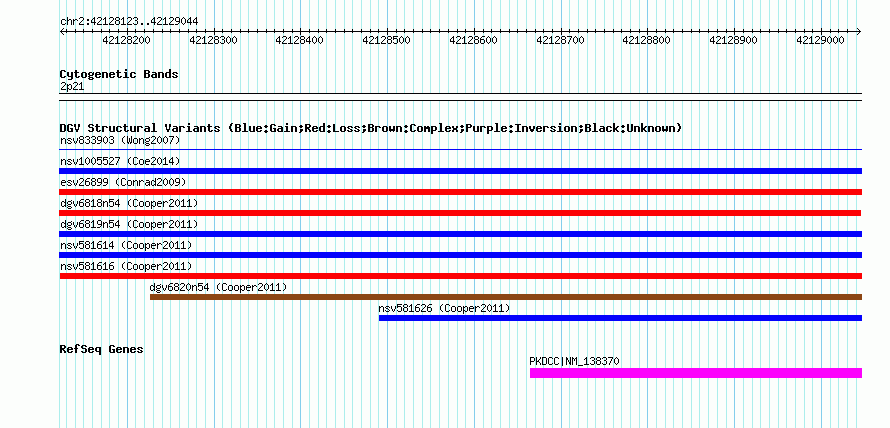Click the blue gain bar of nsv581626
Screen dimensions: 890x428
tap(620, 318)
